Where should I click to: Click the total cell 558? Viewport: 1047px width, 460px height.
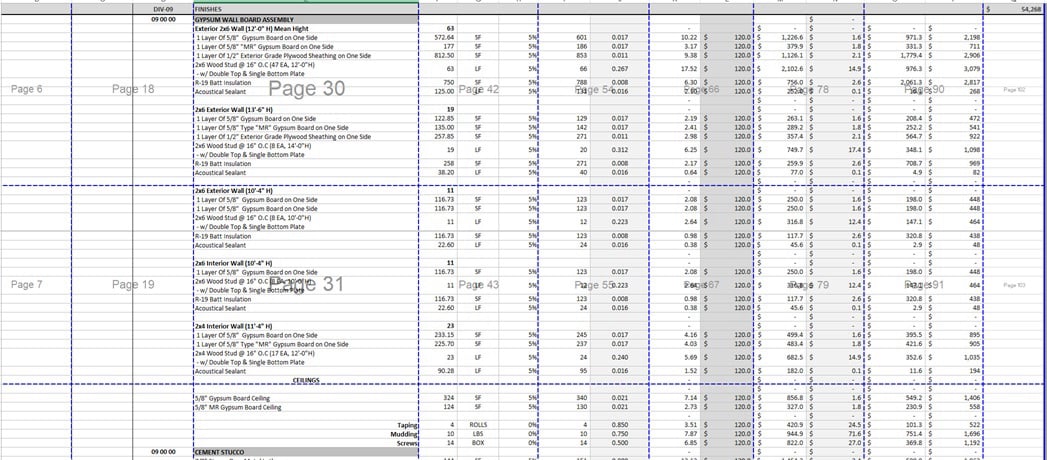click(x=954, y=407)
